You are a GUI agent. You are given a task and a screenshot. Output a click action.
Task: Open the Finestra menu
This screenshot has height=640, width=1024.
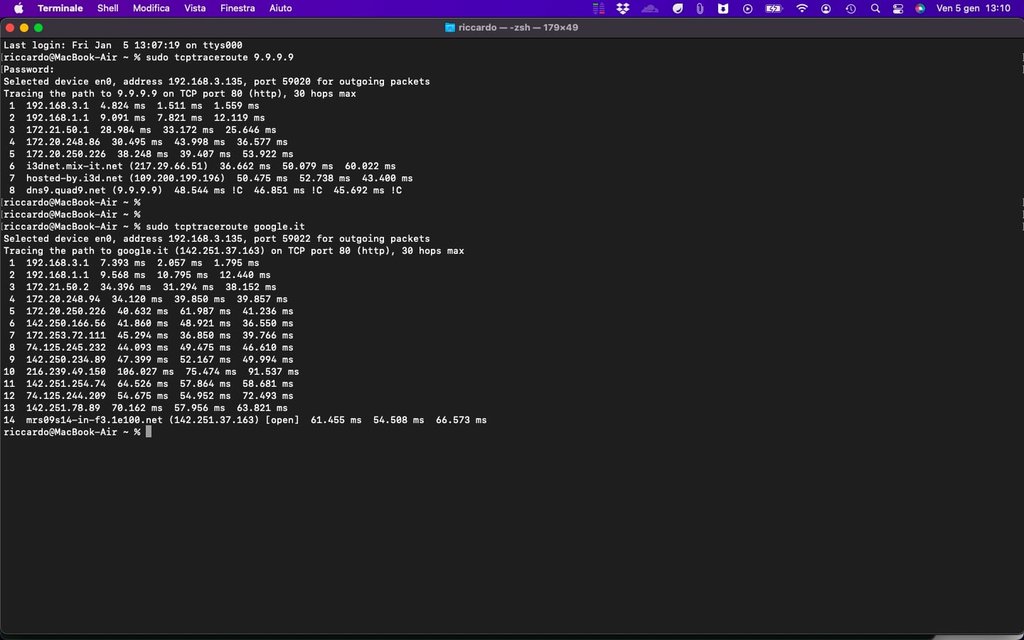click(237, 8)
